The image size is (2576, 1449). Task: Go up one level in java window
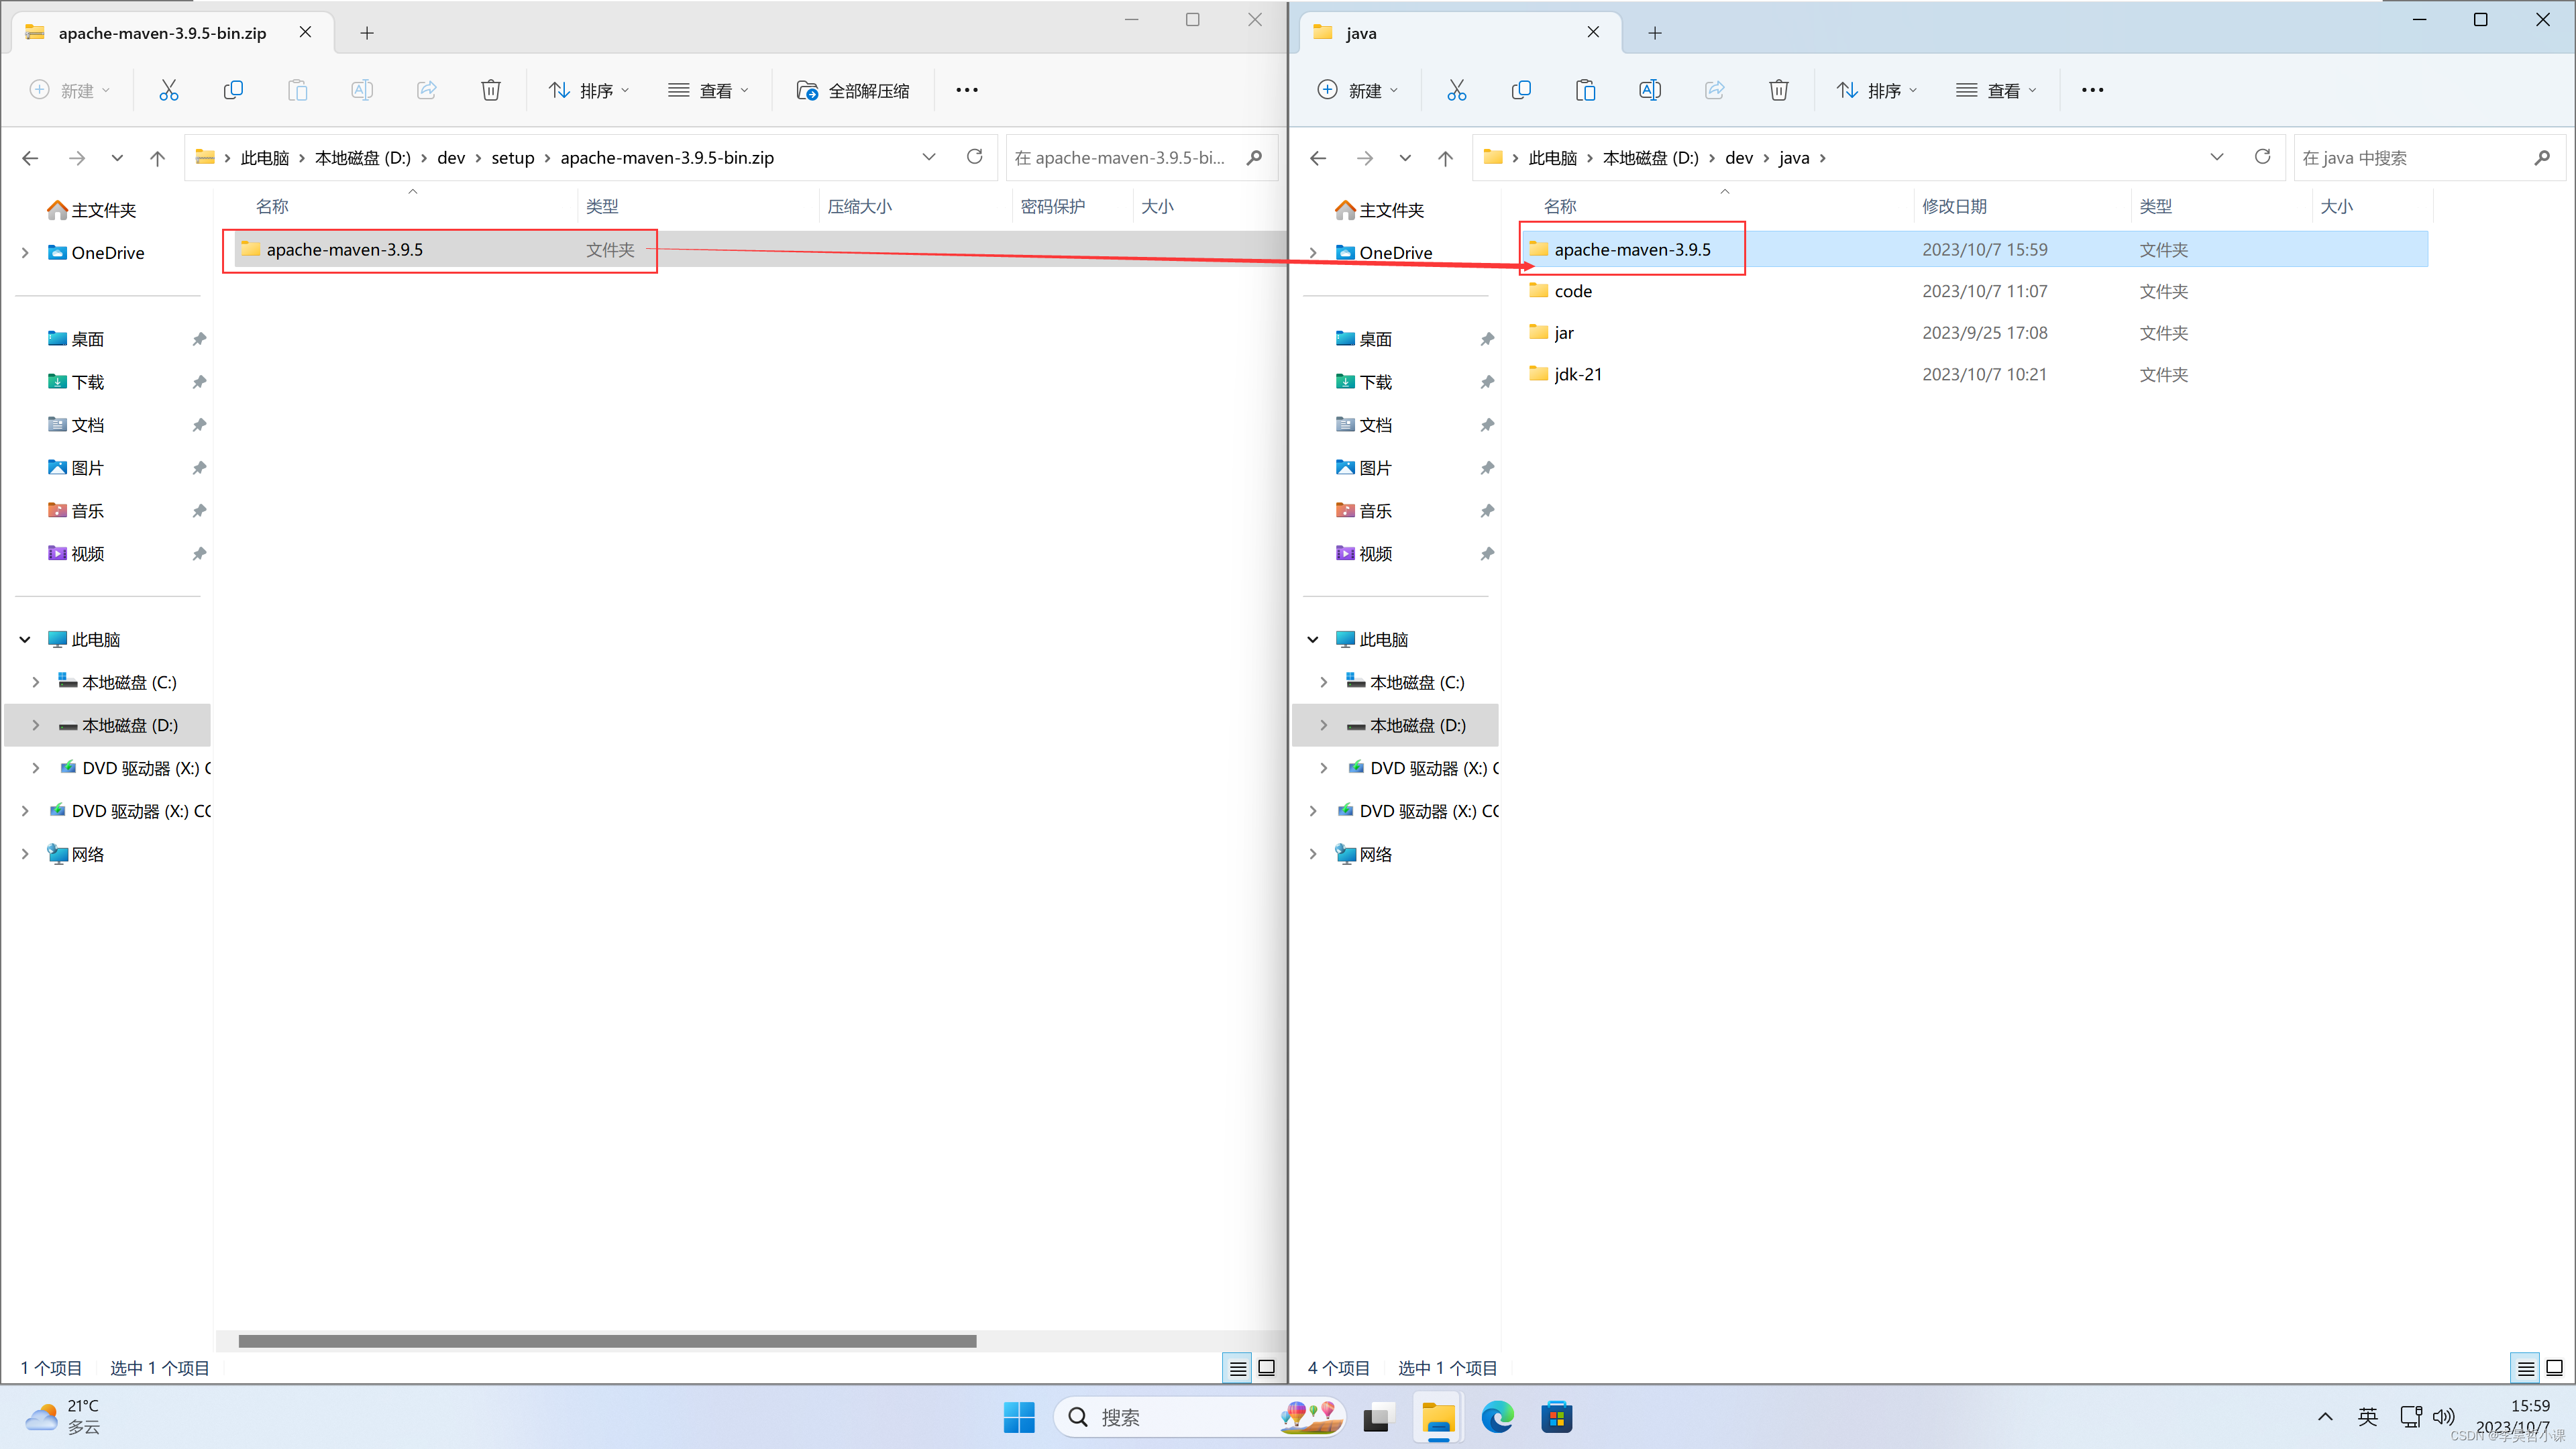1445,158
